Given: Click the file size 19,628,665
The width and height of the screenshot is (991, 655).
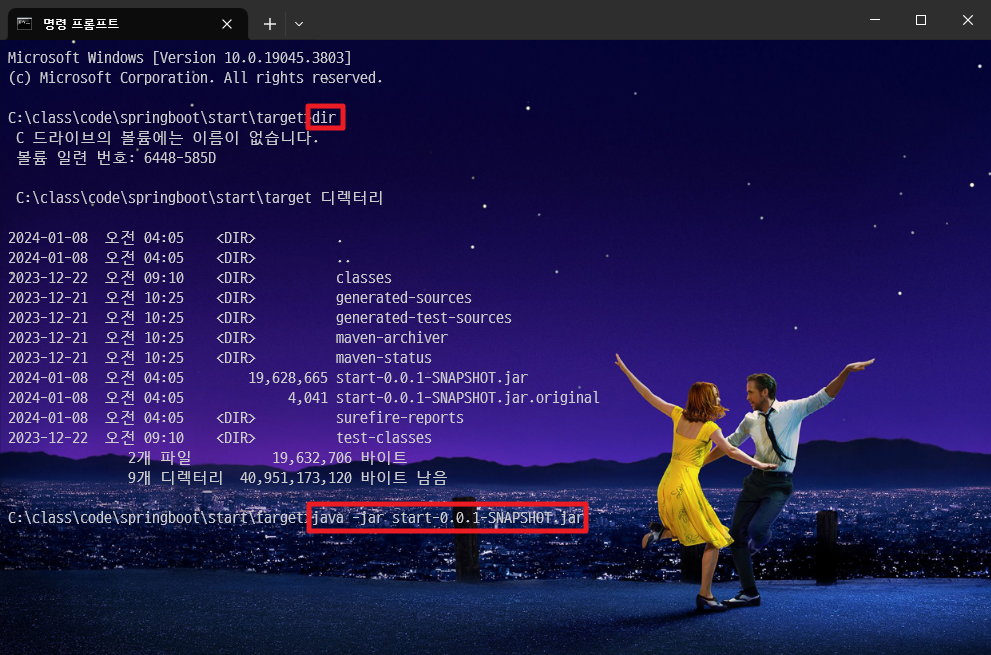Looking at the screenshot, I should coord(288,378).
